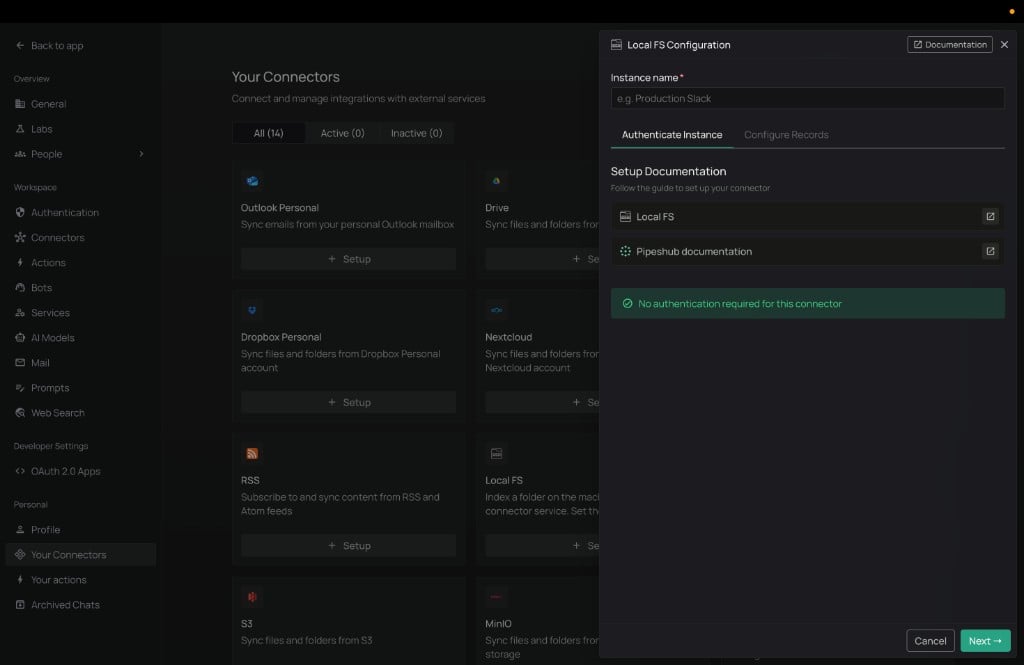
Task: Click the MinIO connector icon
Action: [496, 597]
